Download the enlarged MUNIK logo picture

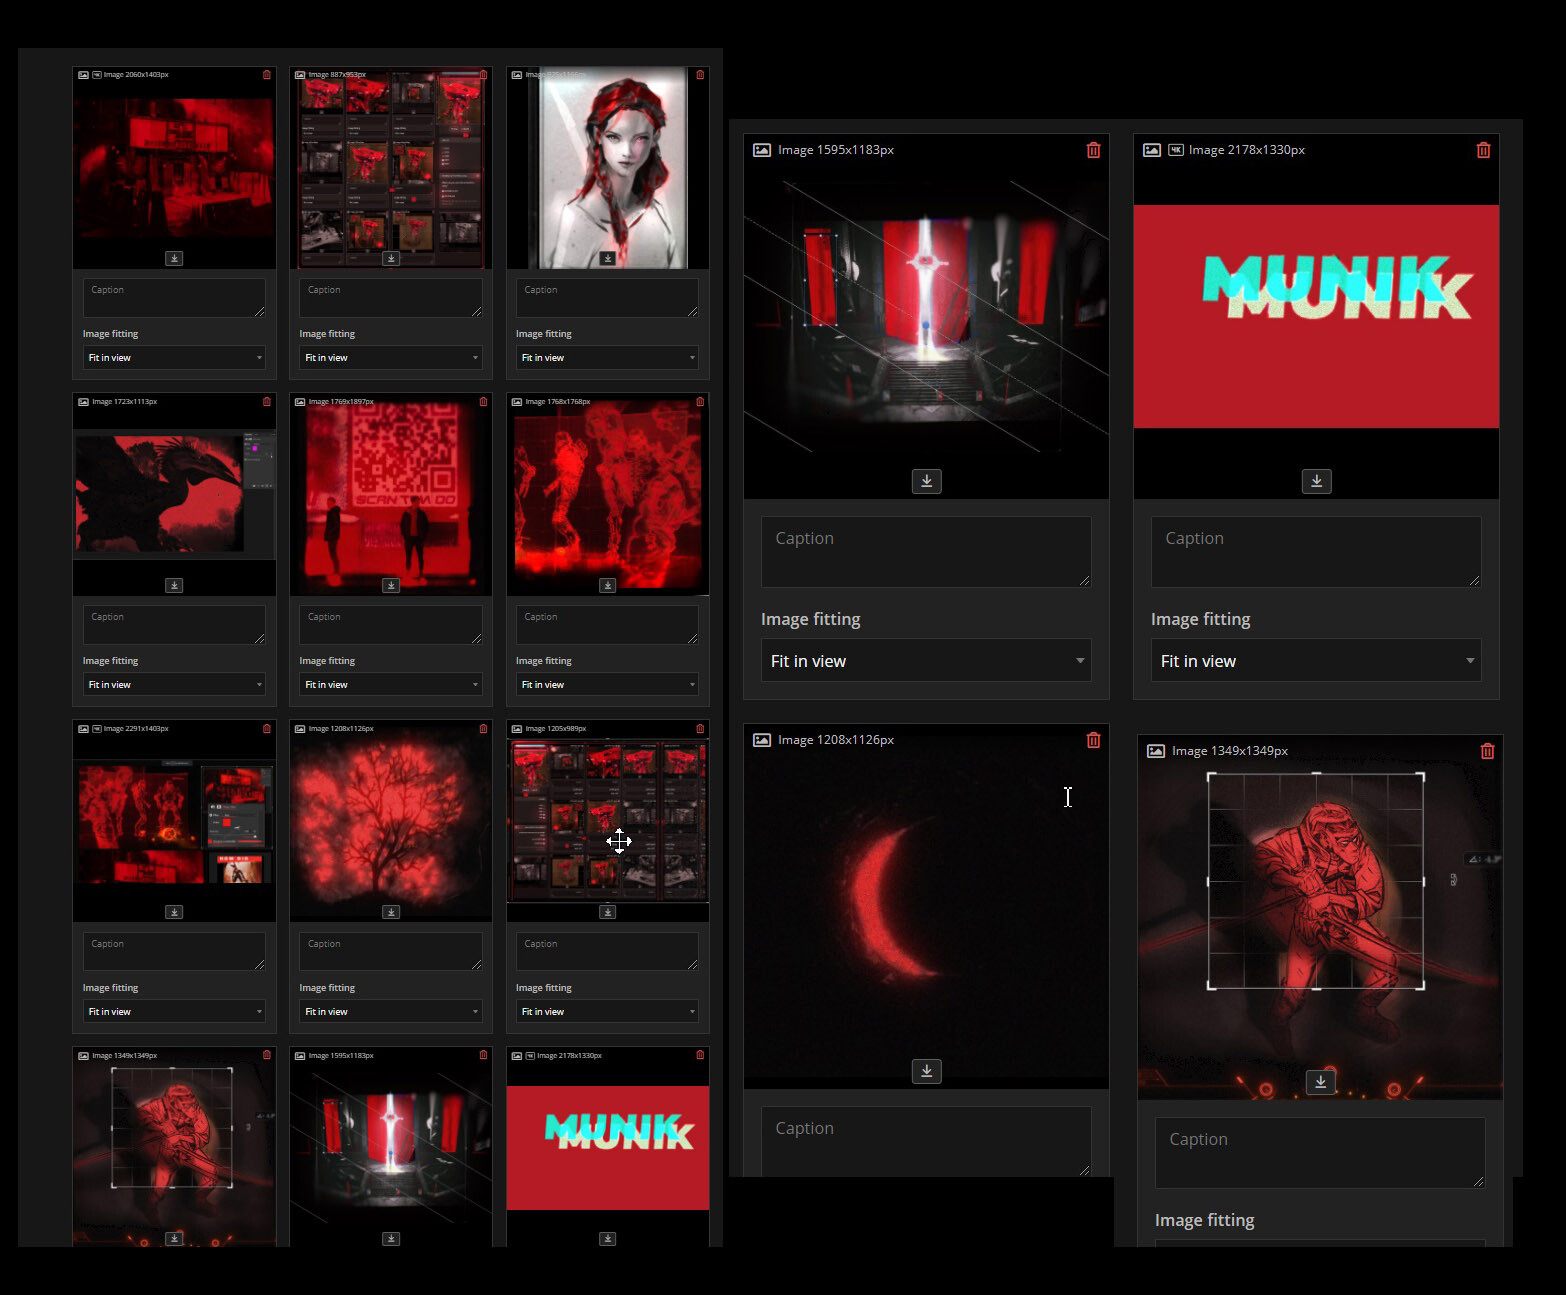(1316, 481)
